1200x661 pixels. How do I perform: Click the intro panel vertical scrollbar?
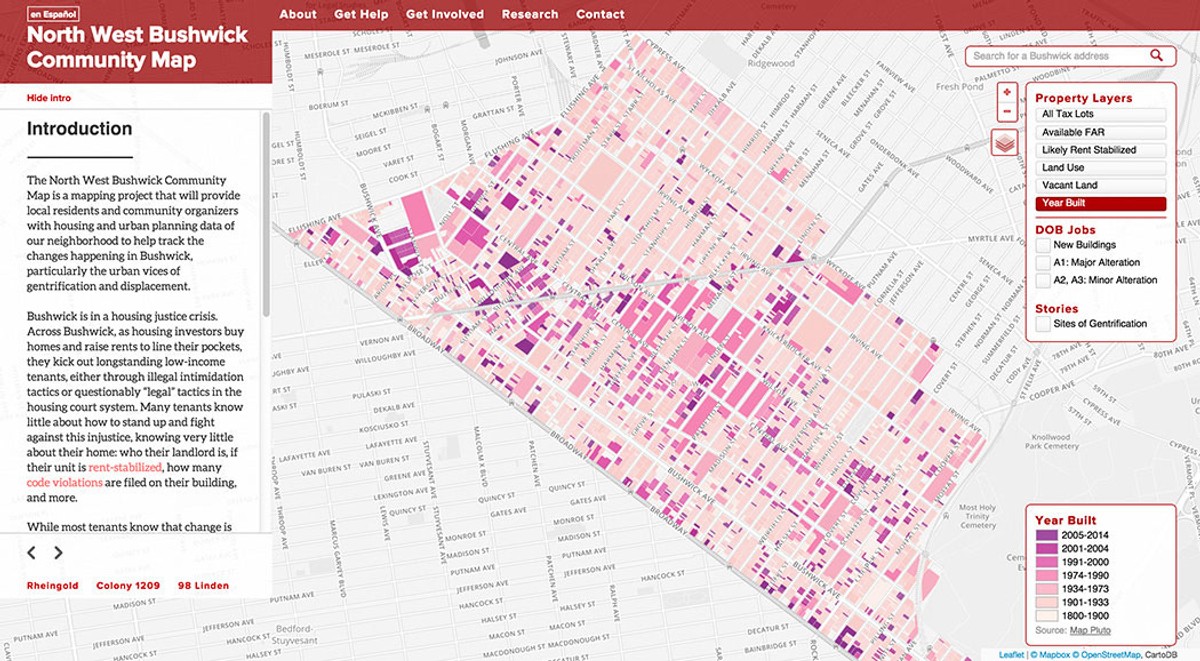(266, 214)
